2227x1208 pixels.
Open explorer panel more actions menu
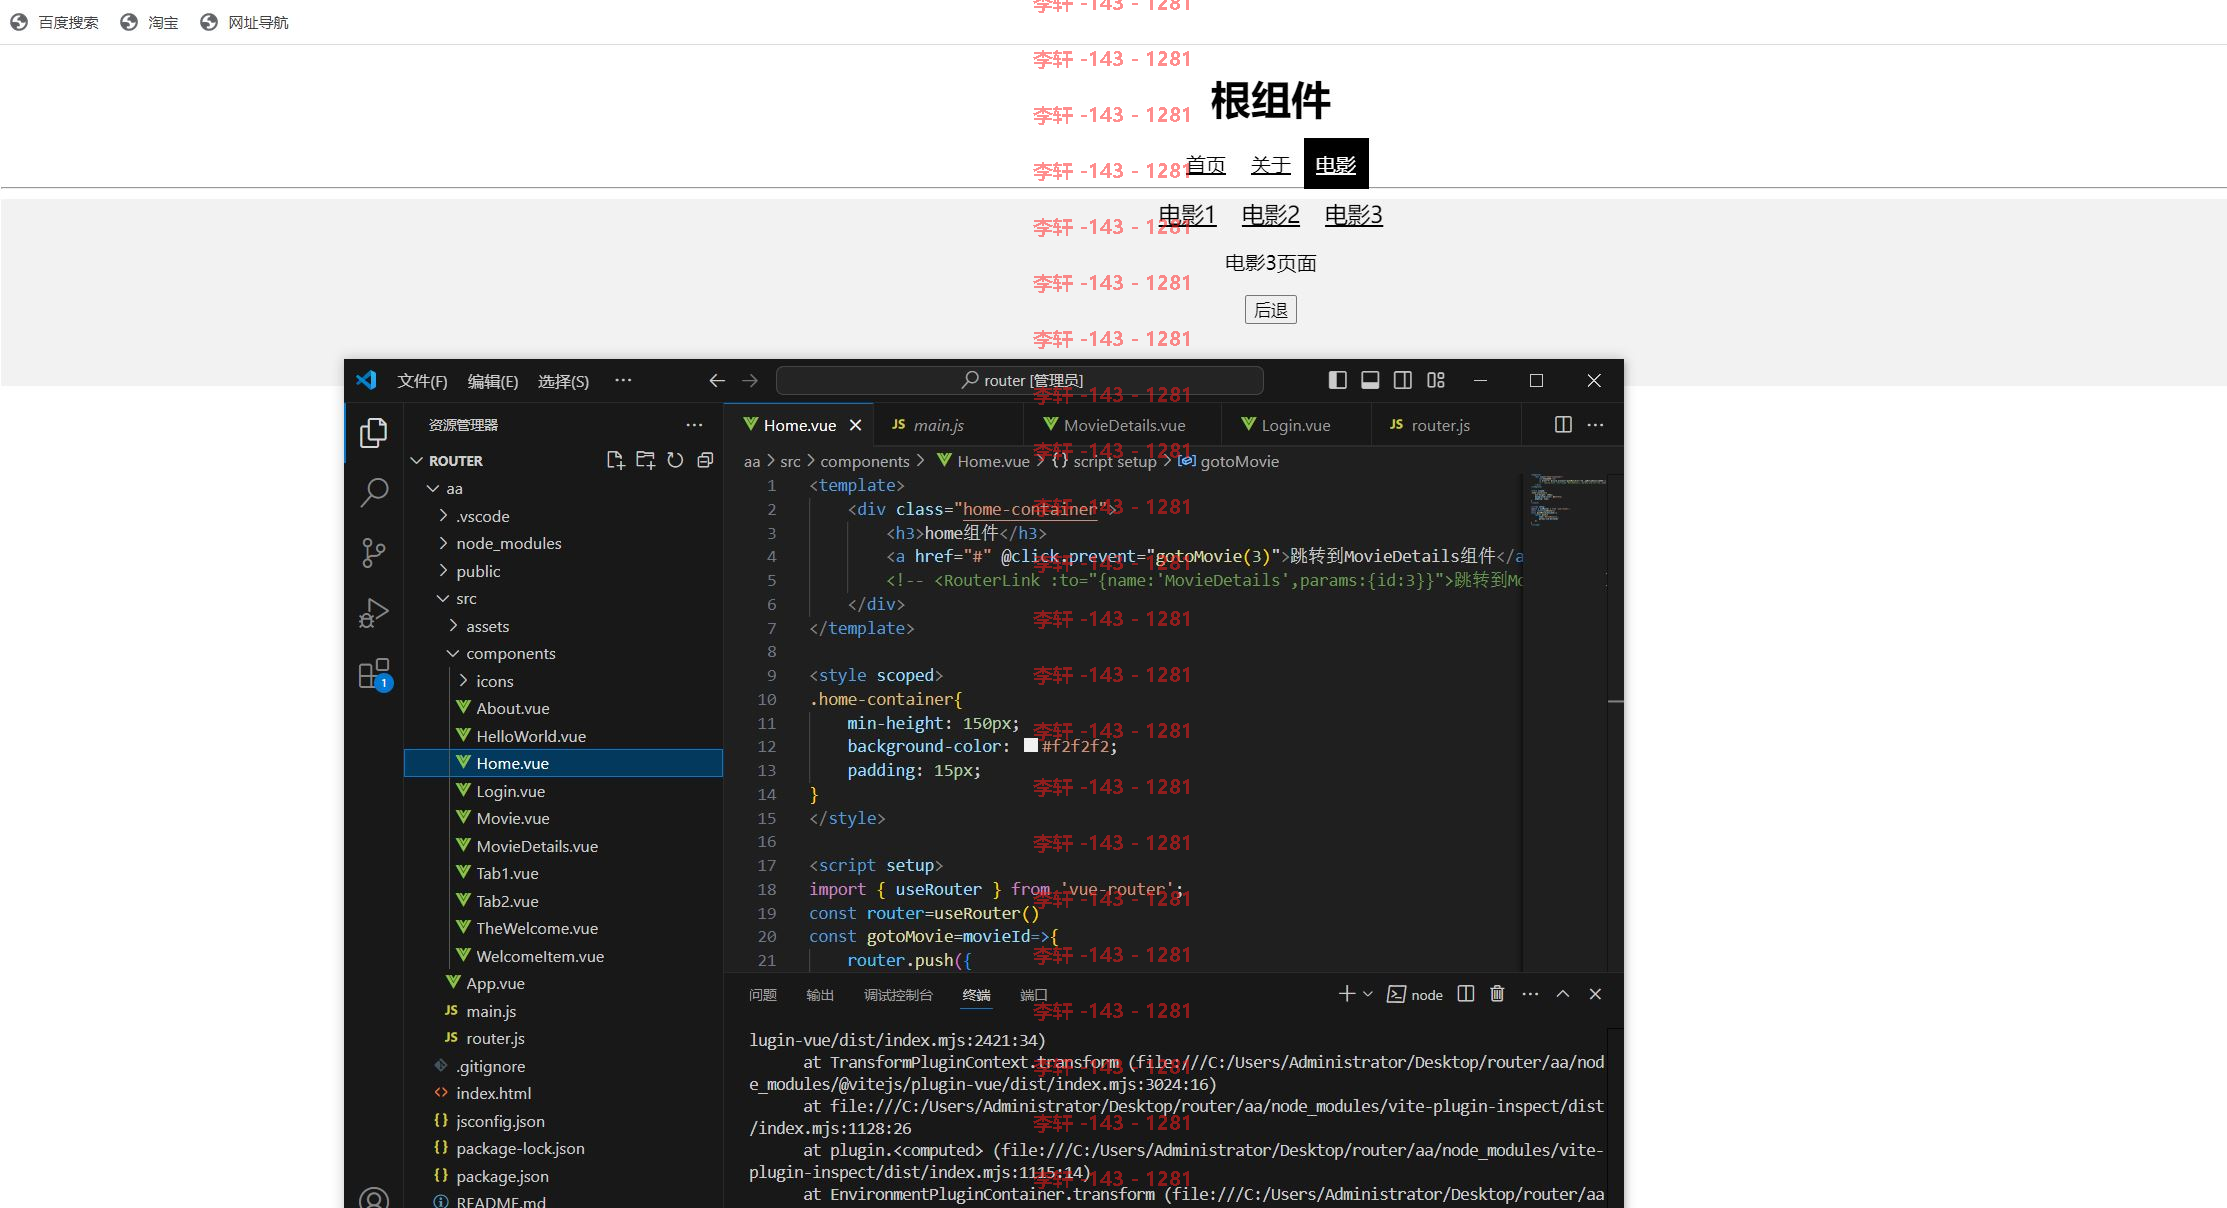[x=694, y=425]
